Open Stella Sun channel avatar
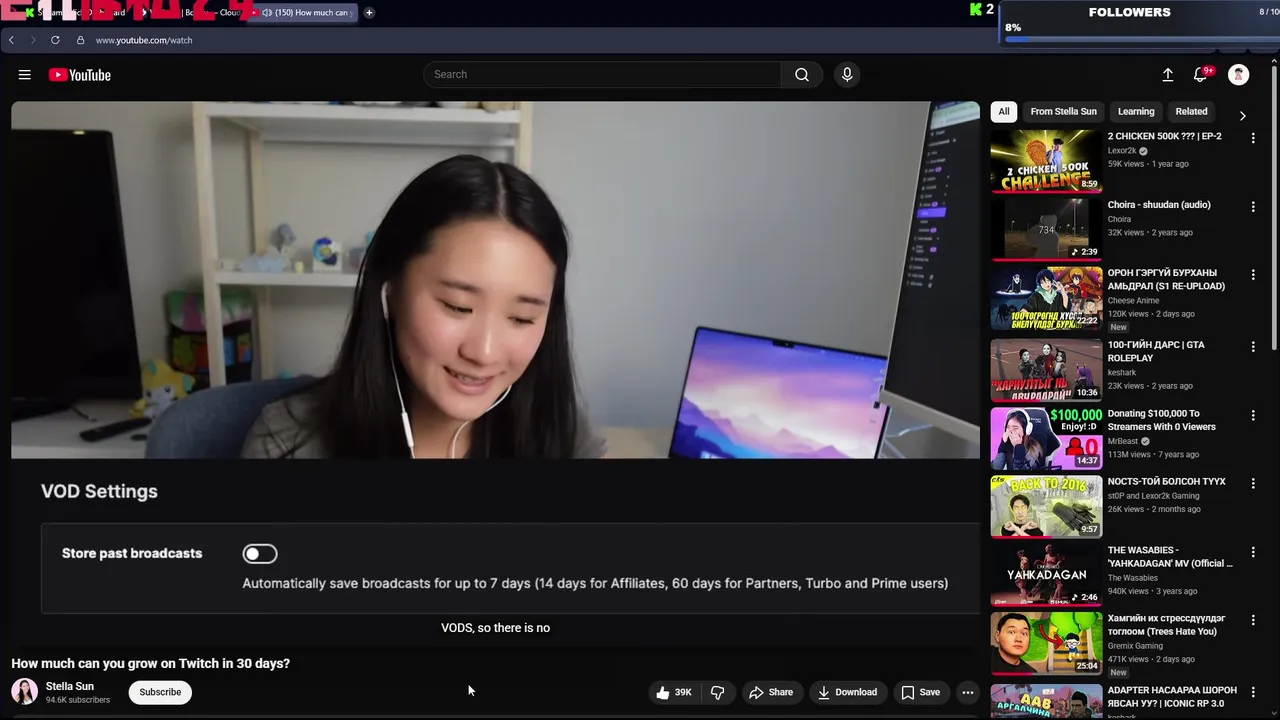Screen dimensions: 1280x720 pos(24,691)
